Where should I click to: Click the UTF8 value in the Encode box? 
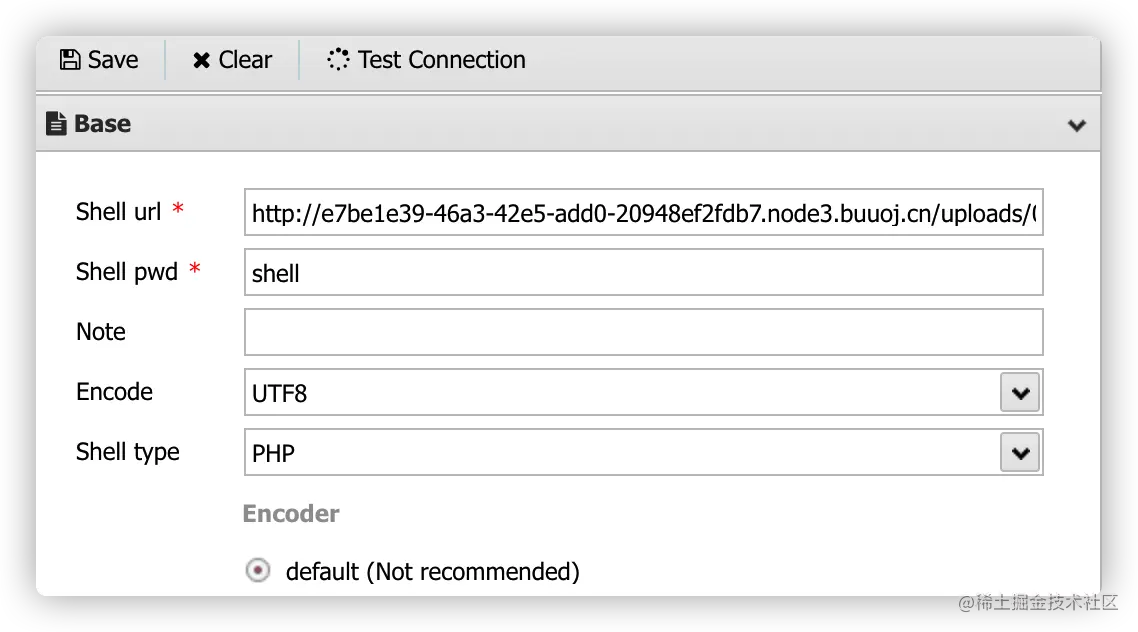(x=280, y=393)
